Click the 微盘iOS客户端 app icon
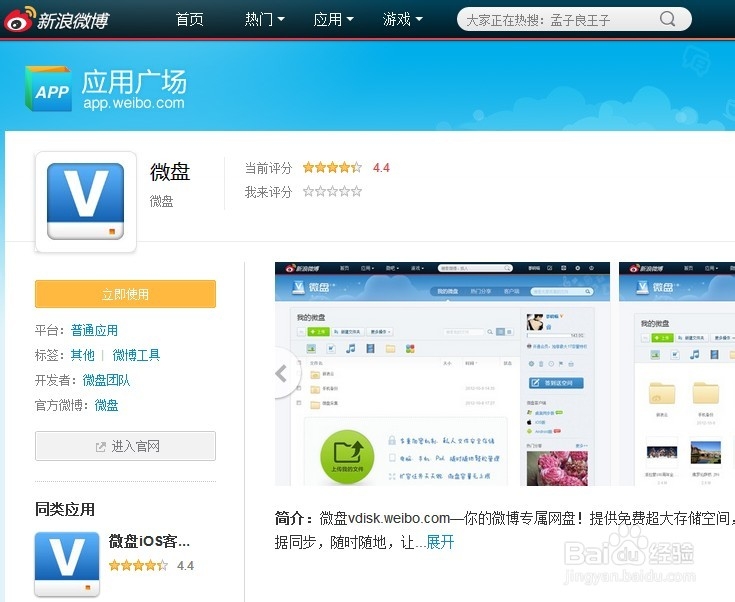 click(67, 564)
